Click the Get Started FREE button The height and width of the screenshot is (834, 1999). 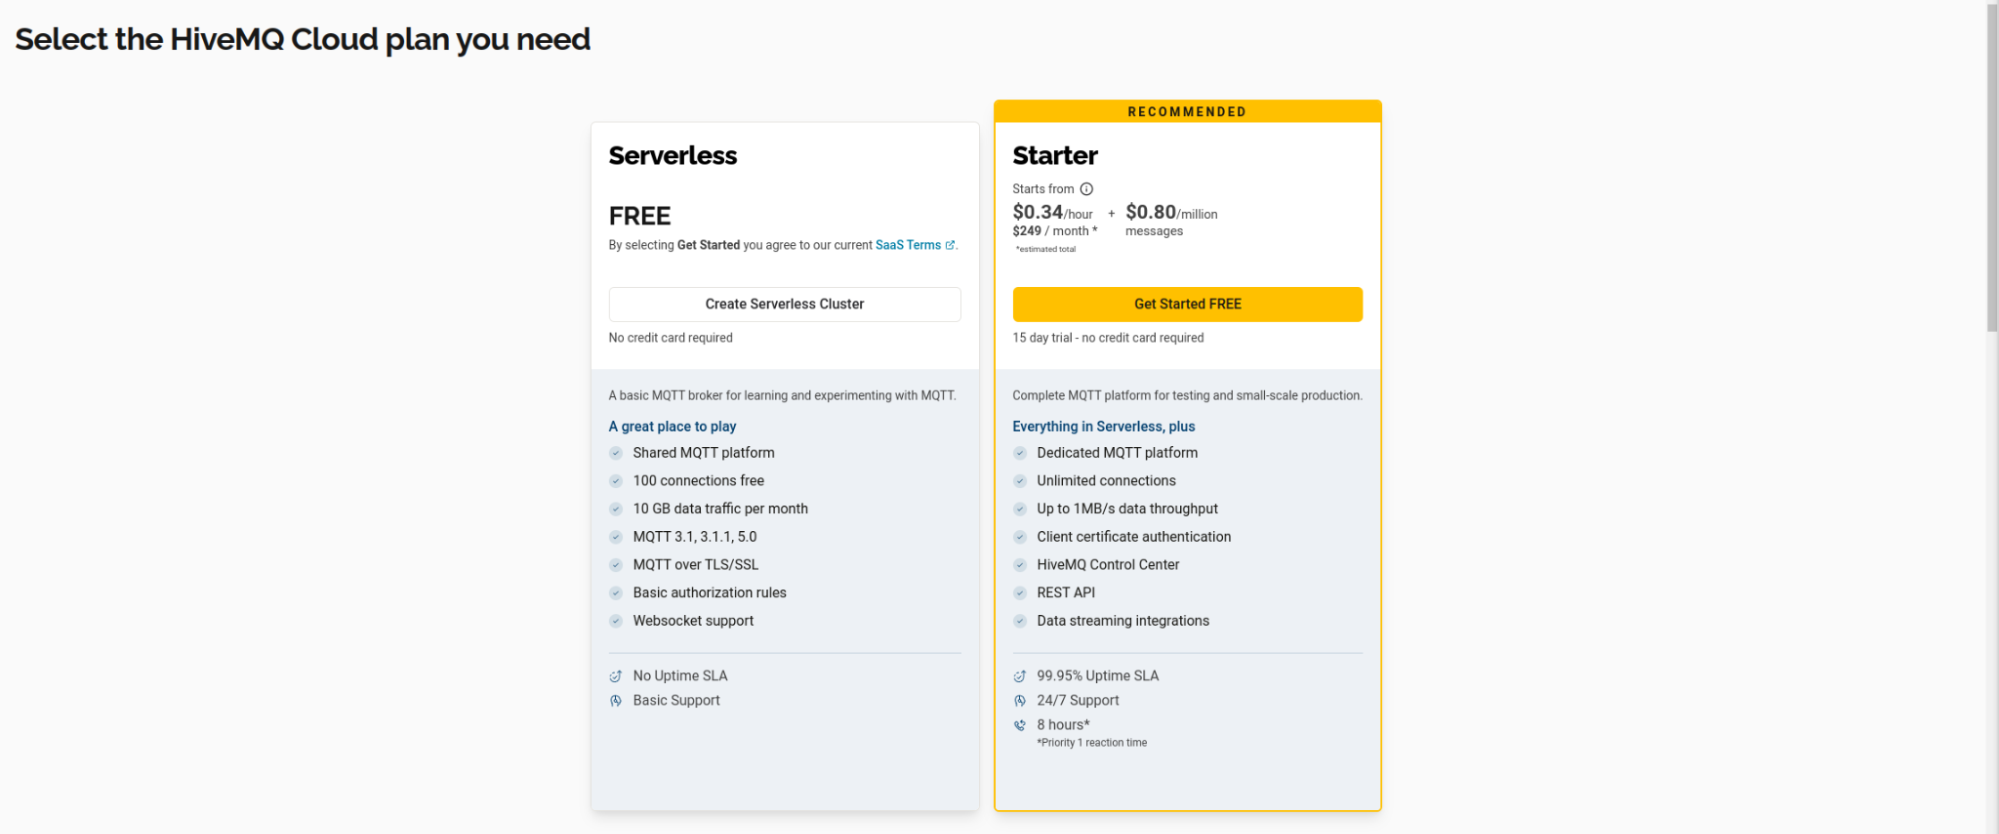point(1187,304)
